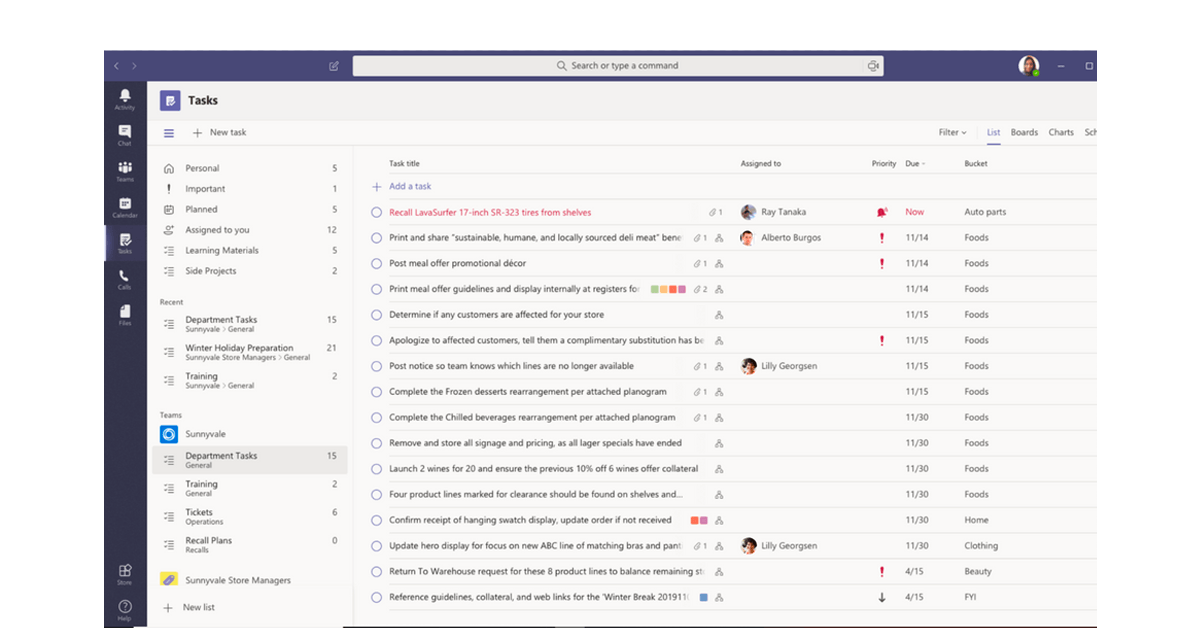
Task: Switch to the Charts view tab
Action: coord(1061,132)
